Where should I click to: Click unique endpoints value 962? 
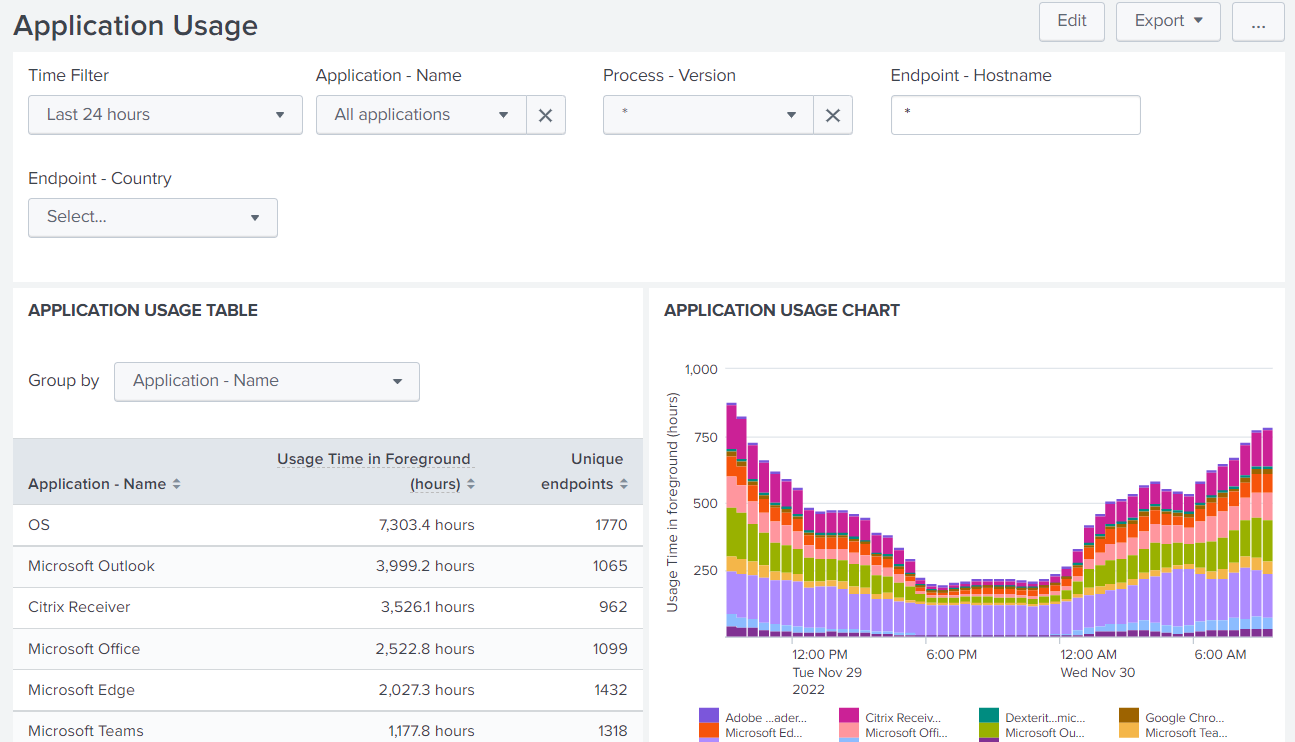[x=613, y=607]
